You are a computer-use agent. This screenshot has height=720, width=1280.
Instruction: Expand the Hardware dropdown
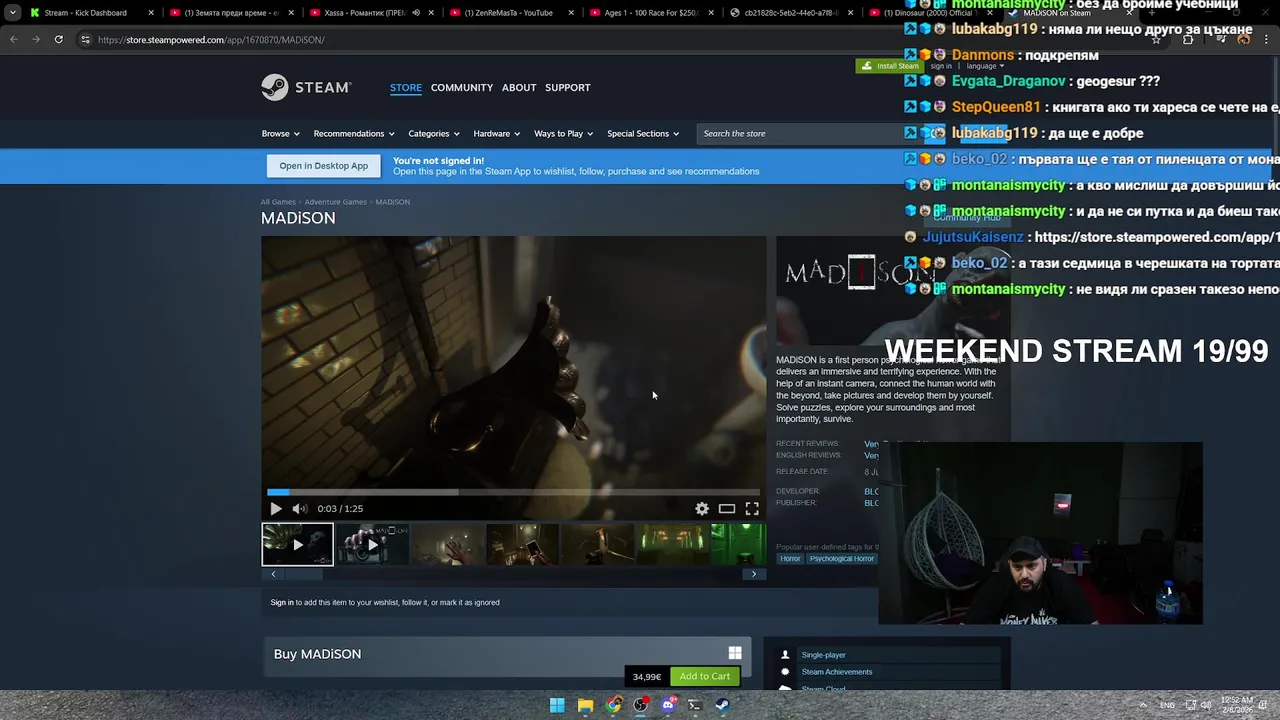pyautogui.click(x=496, y=133)
